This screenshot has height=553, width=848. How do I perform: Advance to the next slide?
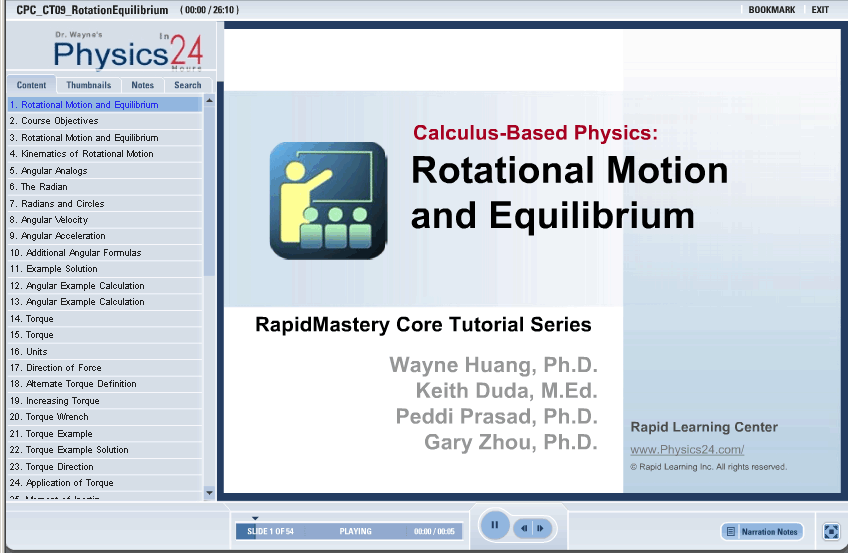(540, 528)
